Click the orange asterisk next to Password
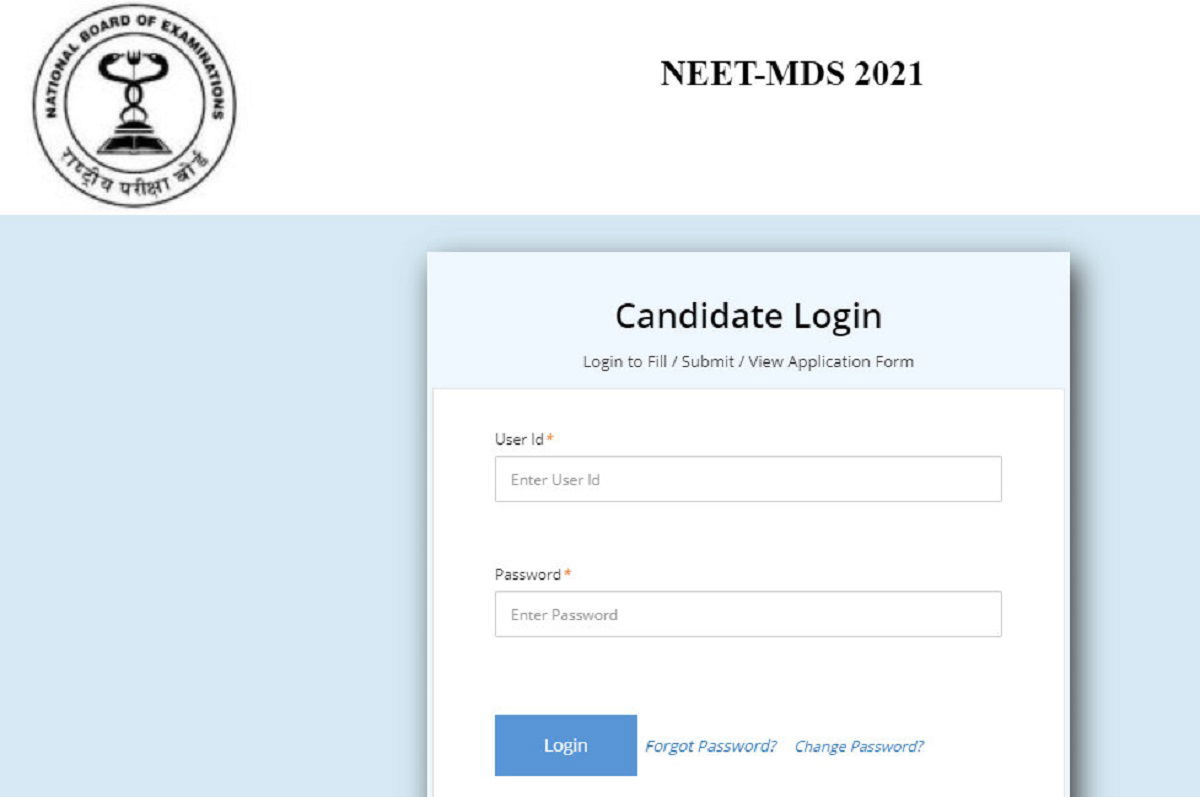Viewport: 1200px width, 797px height. click(568, 574)
